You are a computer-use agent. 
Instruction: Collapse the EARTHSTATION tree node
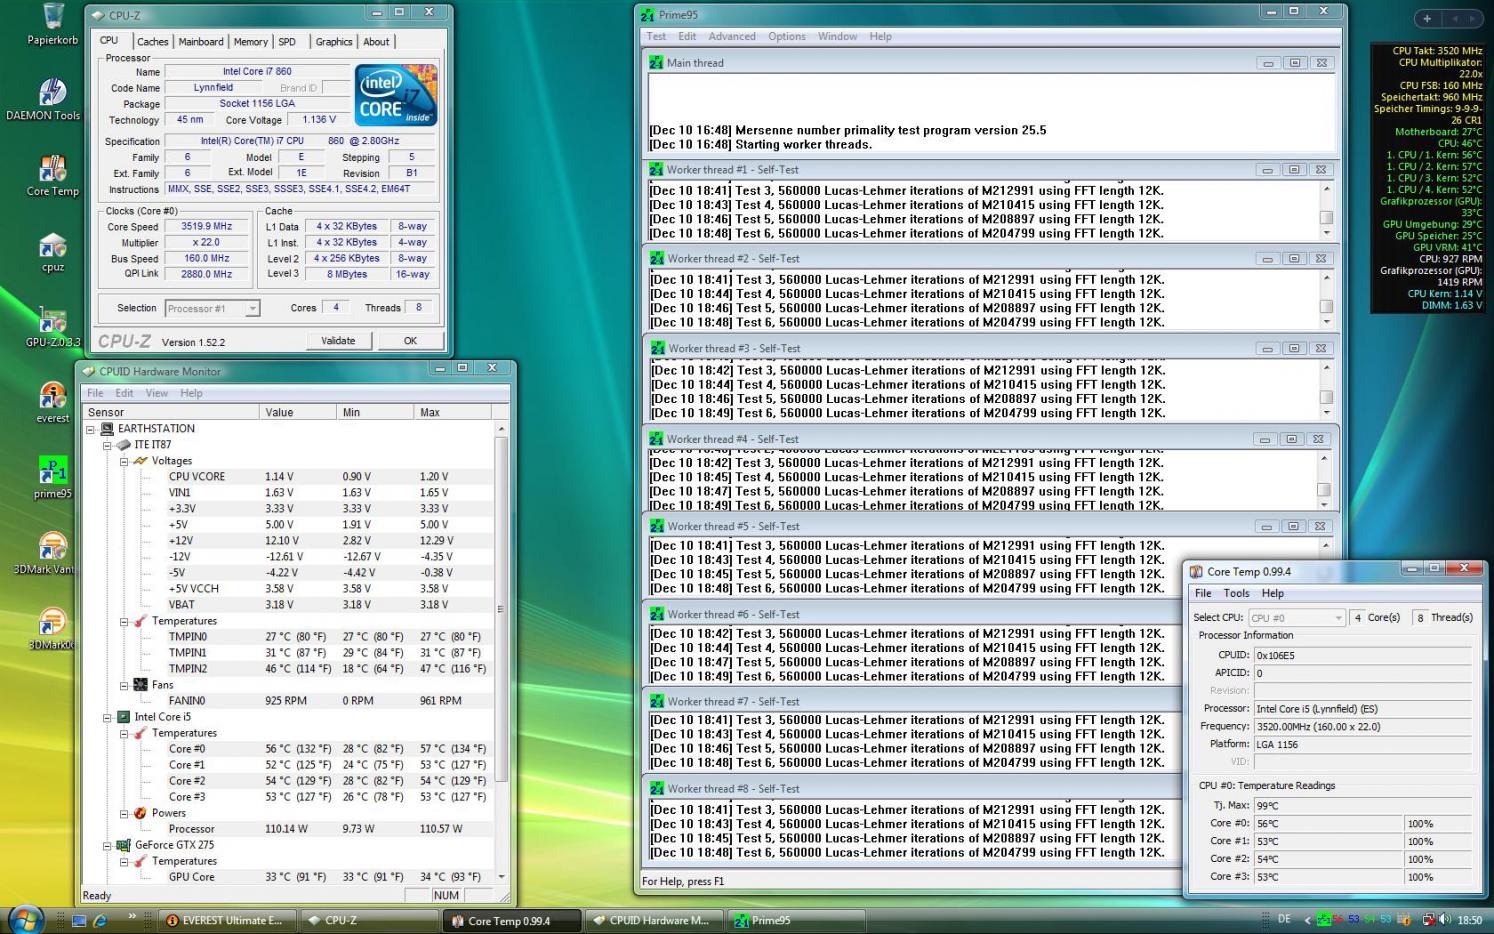pyautogui.click(x=91, y=429)
